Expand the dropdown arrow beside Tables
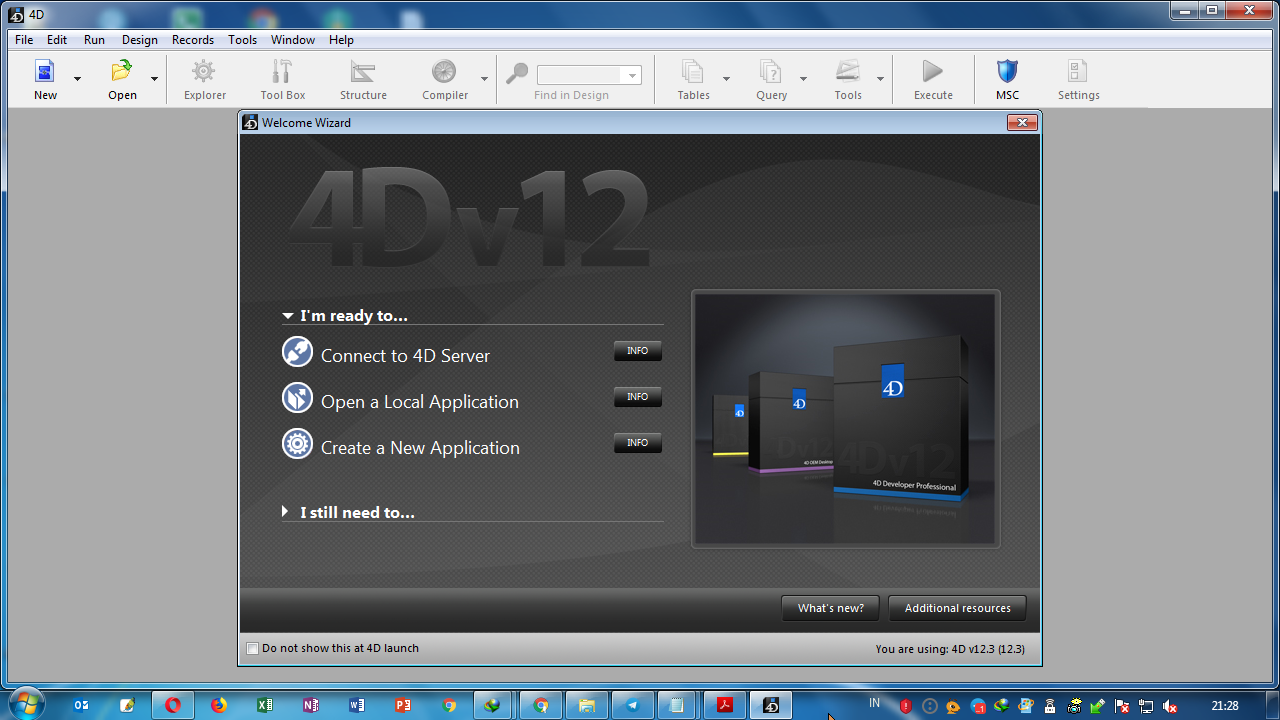Screen dimensions: 1280x720 click(x=726, y=79)
